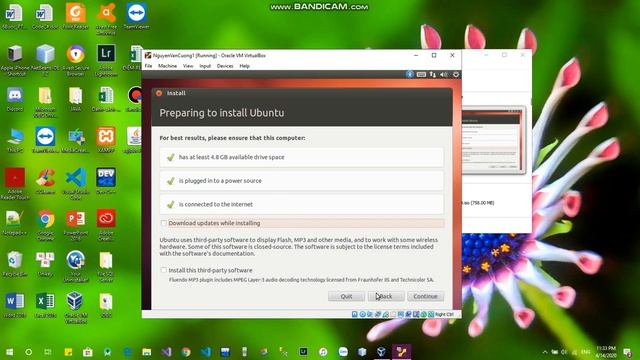This screenshot has width=640, height=360.
Task: Open PowerPoint desktop icon
Action: (76, 225)
